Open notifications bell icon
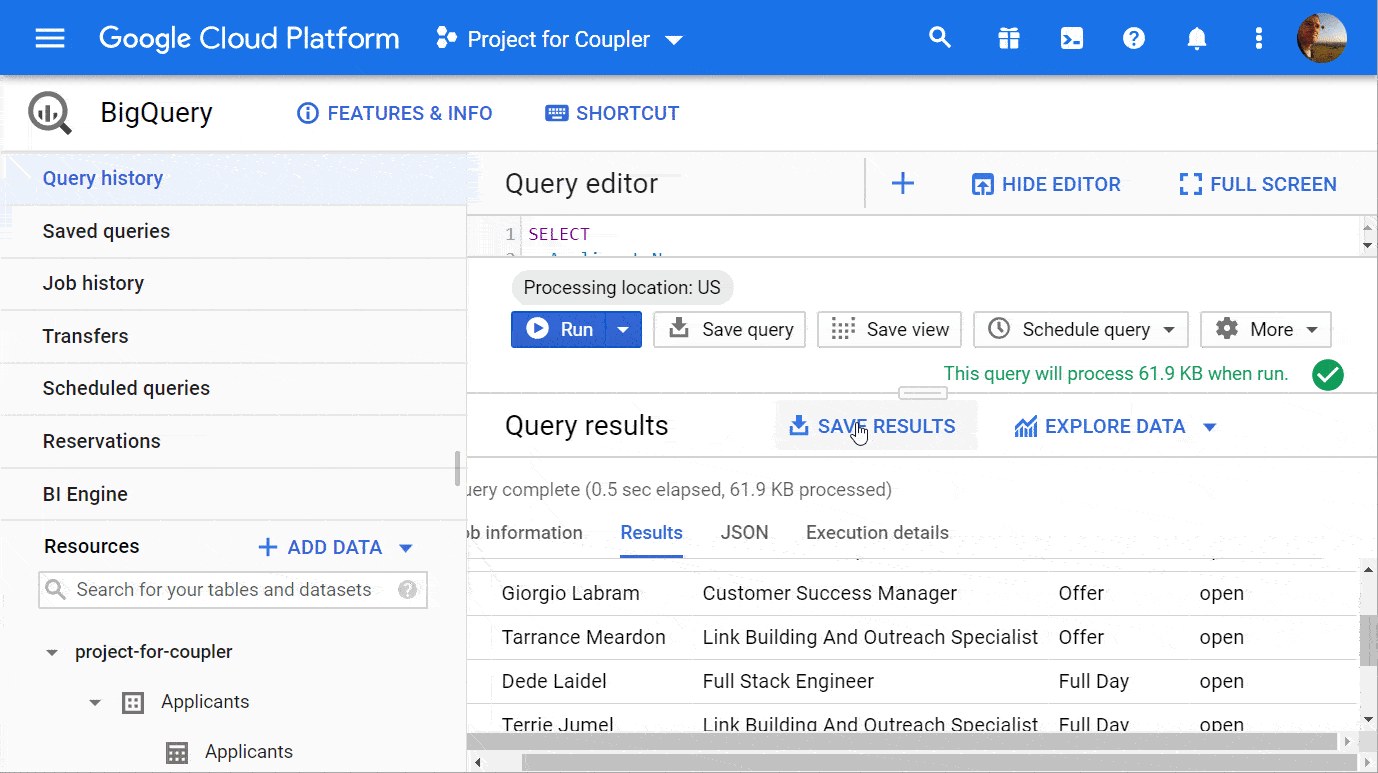Viewport: 1378px width, 773px height. coord(1196,37)
